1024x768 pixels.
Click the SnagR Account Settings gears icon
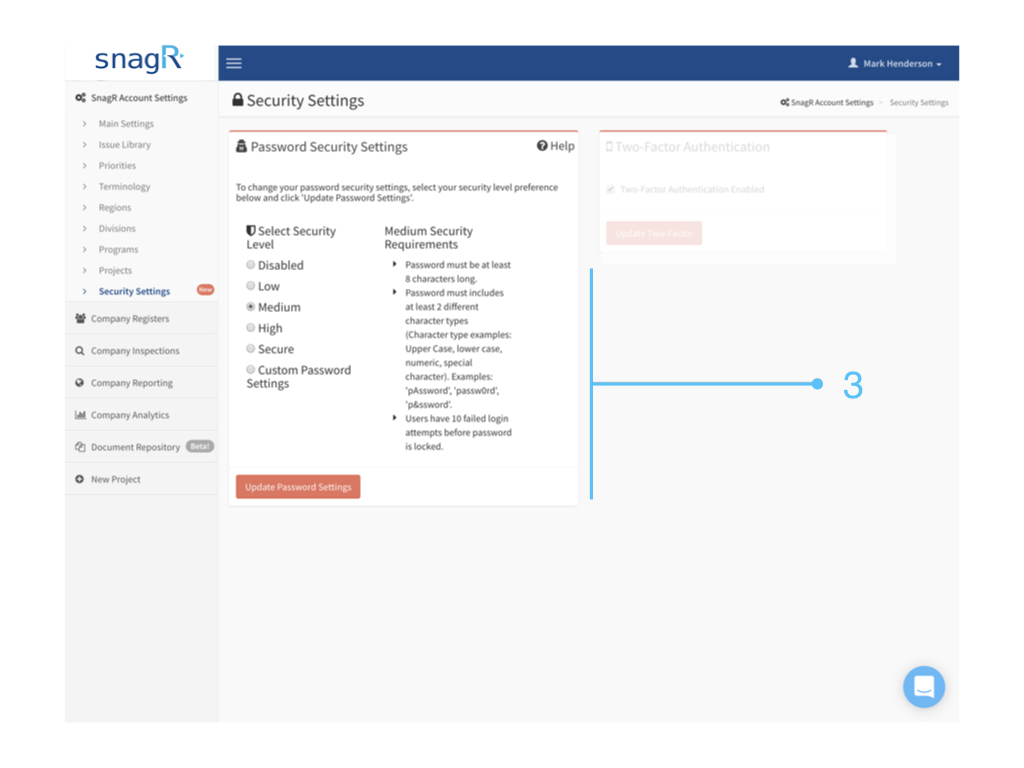click(80, 98)
